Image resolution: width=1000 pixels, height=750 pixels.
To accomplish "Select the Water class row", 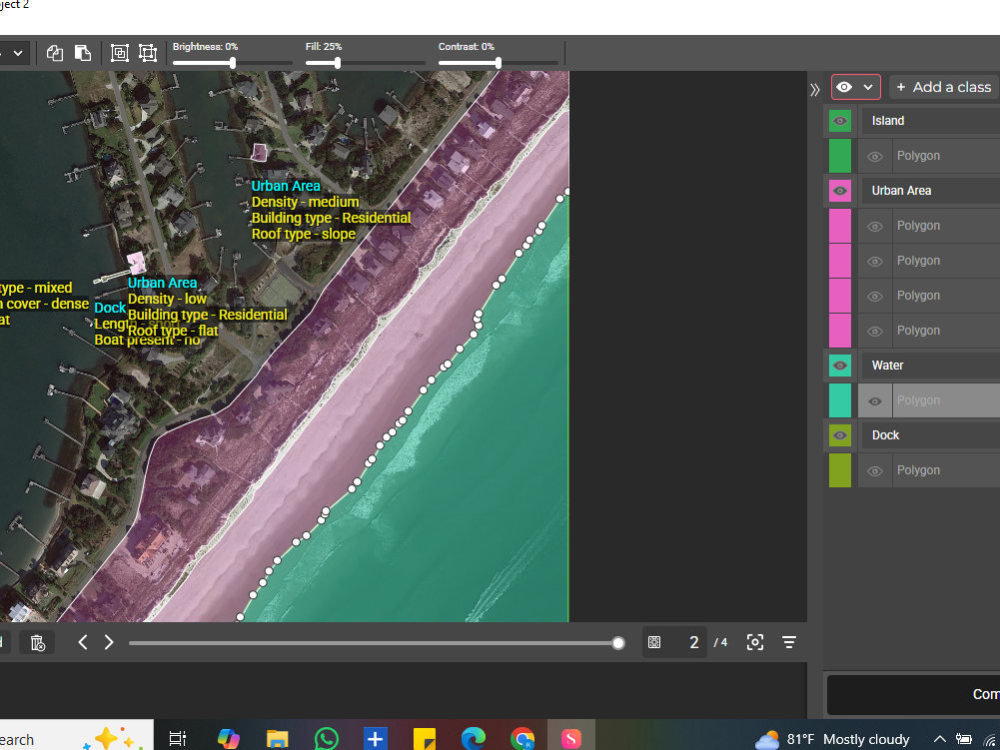I will (x=930, y=365).
